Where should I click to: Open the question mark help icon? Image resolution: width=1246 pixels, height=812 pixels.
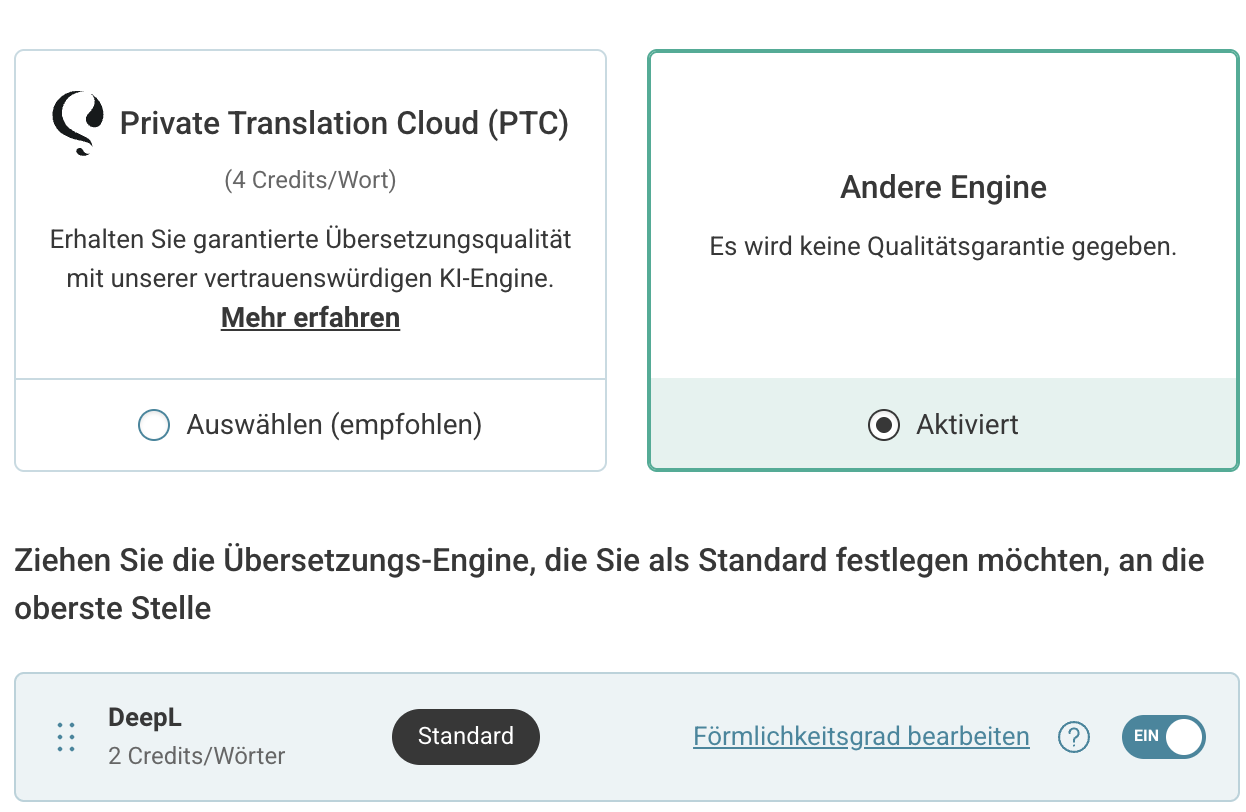pos(1073,737)
